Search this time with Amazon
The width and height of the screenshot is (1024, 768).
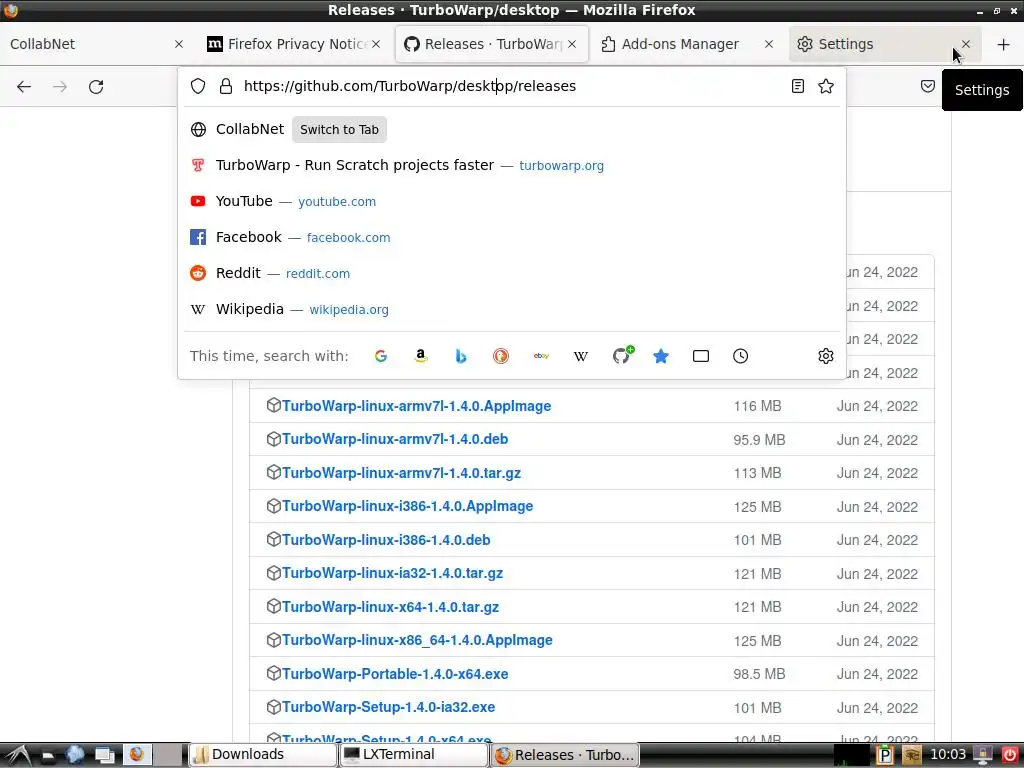(421, 356)
